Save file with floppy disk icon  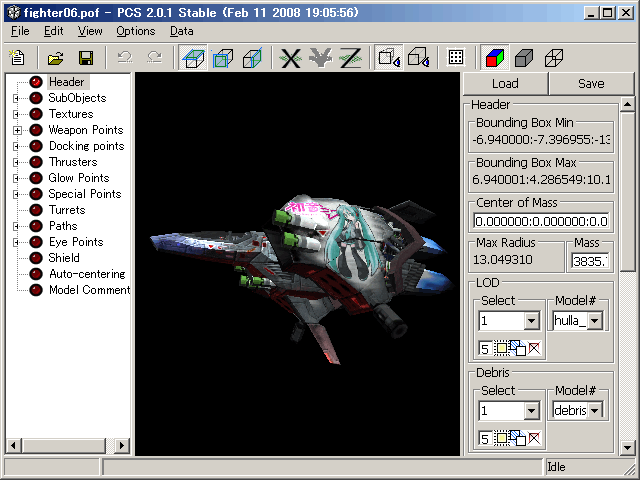coord(85,58)
